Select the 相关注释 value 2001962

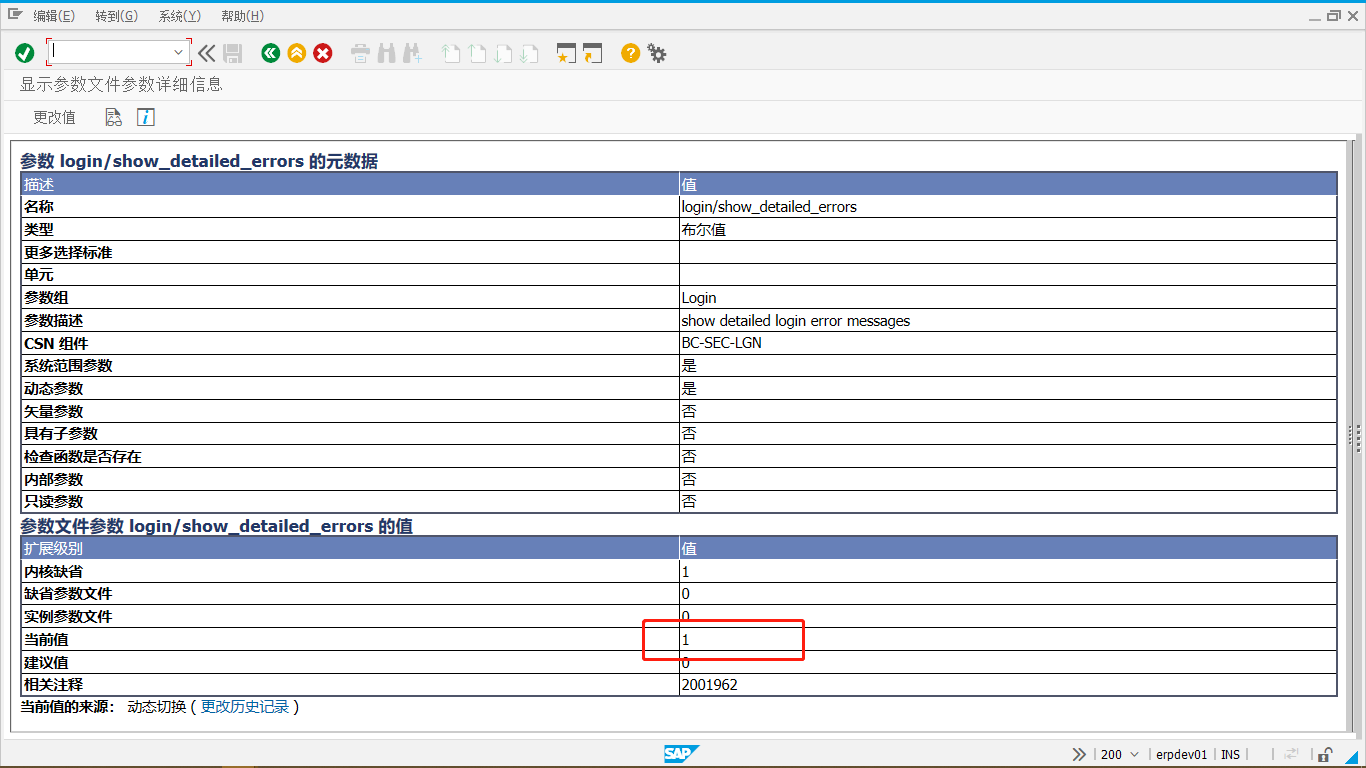pyautogui.click(x=710, y=685)
